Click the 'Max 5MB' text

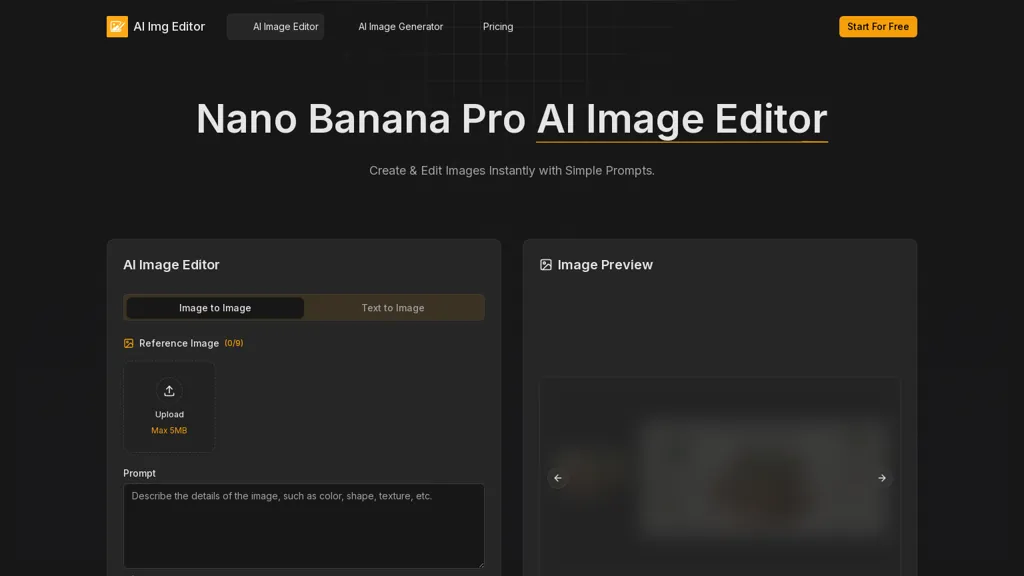pyautogui.click(x=169, y=430)
